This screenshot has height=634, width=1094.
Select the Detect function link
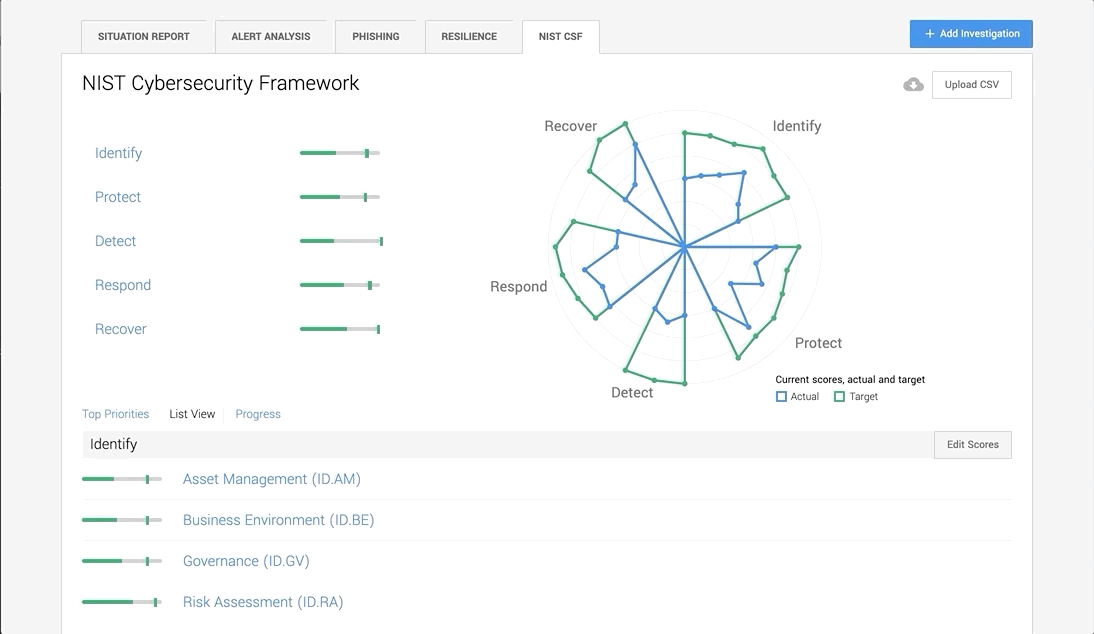(115, 241)
